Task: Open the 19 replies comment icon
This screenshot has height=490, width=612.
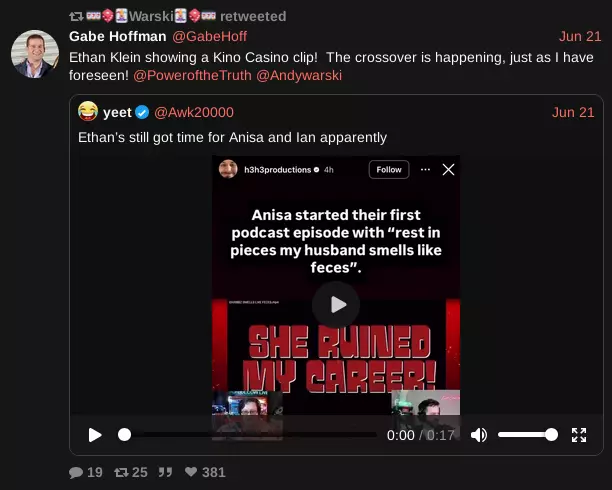Action: coord(76,472)
